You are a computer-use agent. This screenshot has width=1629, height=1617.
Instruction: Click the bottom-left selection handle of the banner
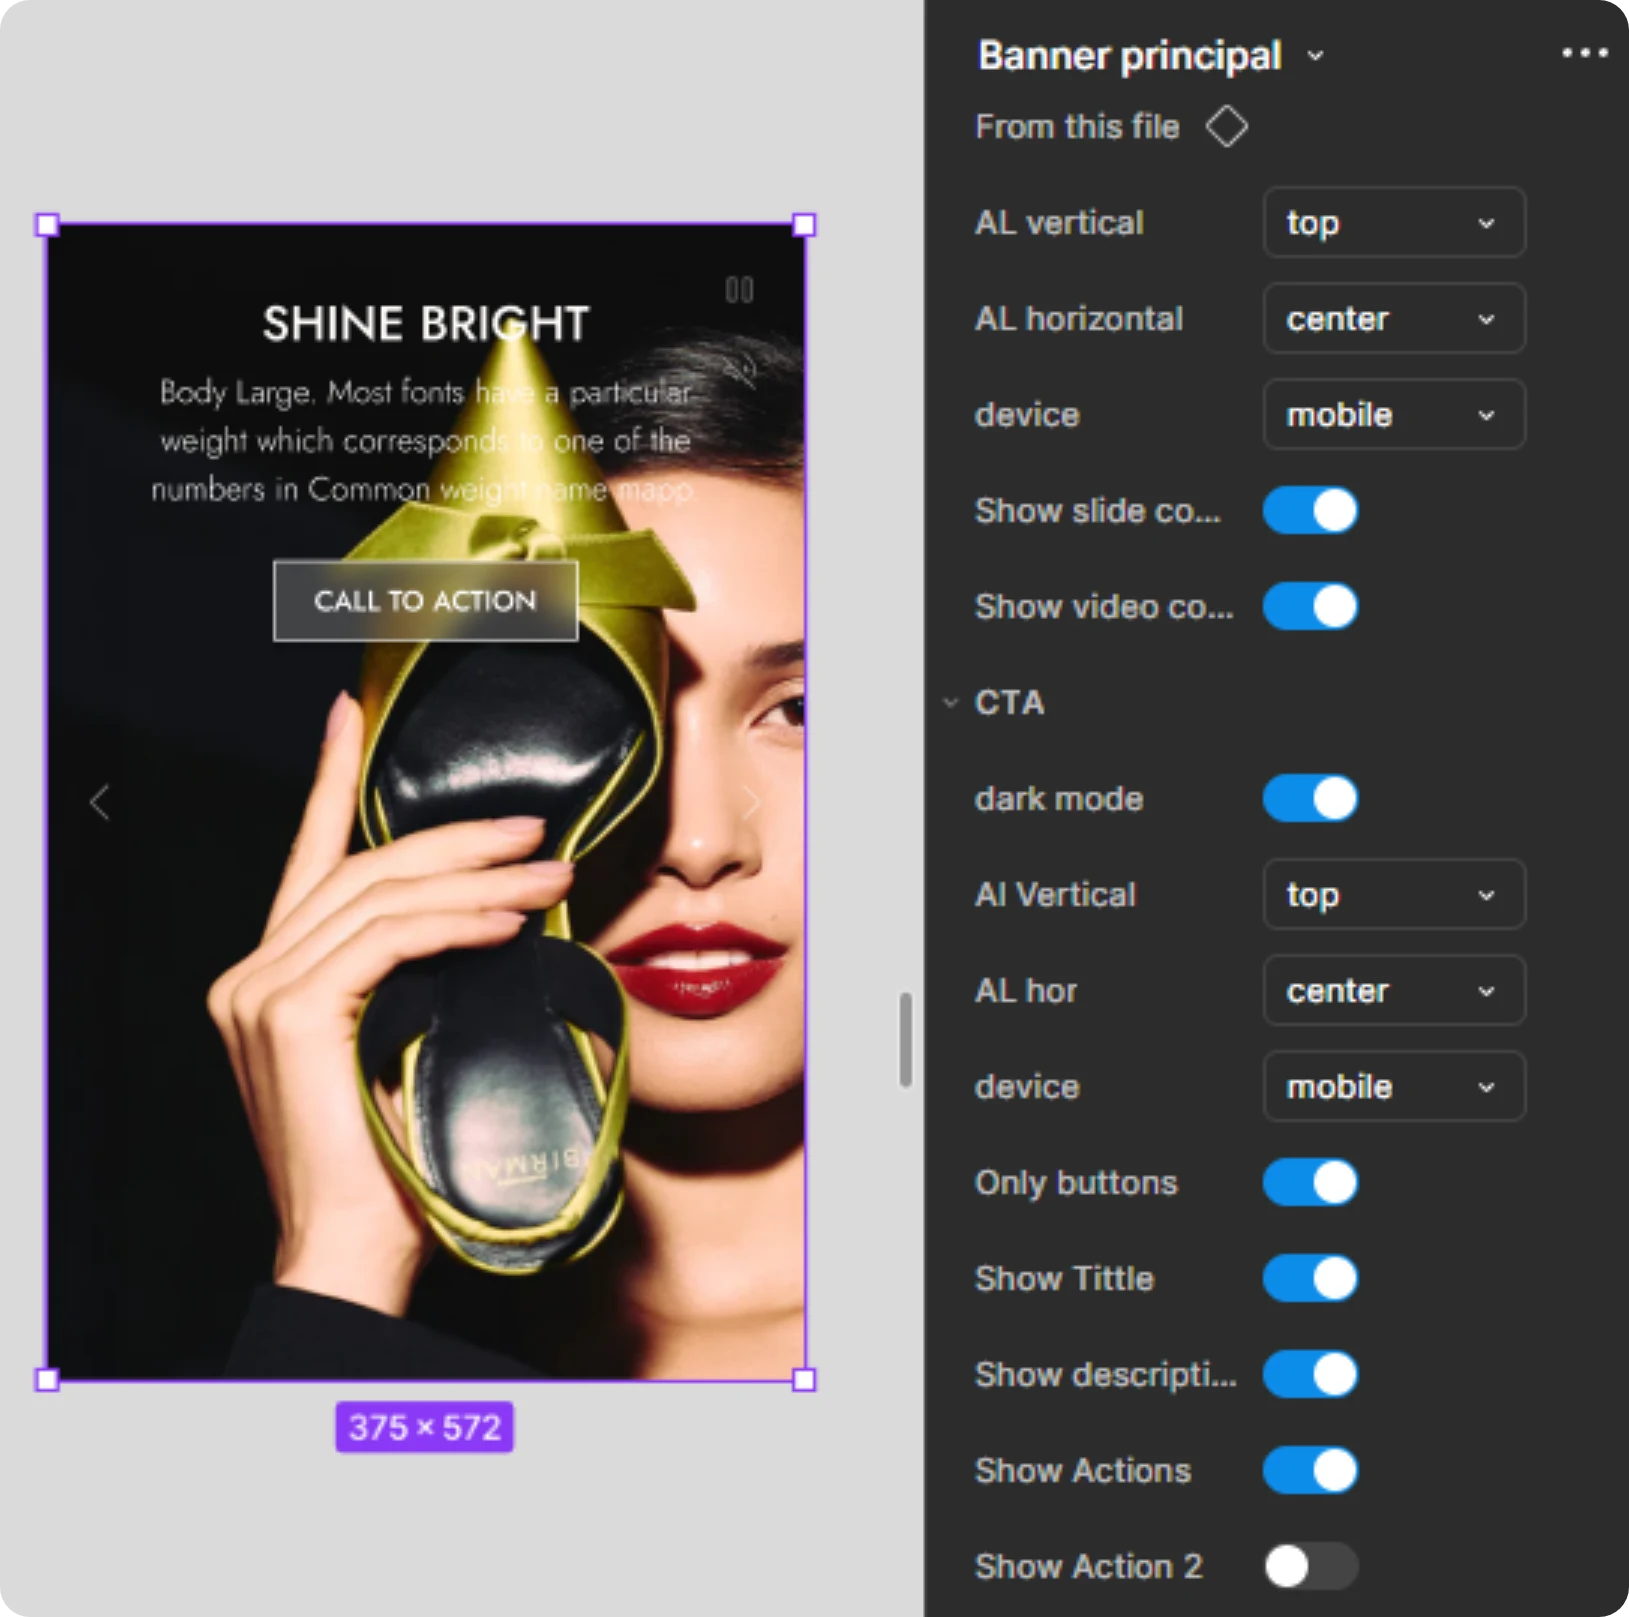(x=47, y=1380)
